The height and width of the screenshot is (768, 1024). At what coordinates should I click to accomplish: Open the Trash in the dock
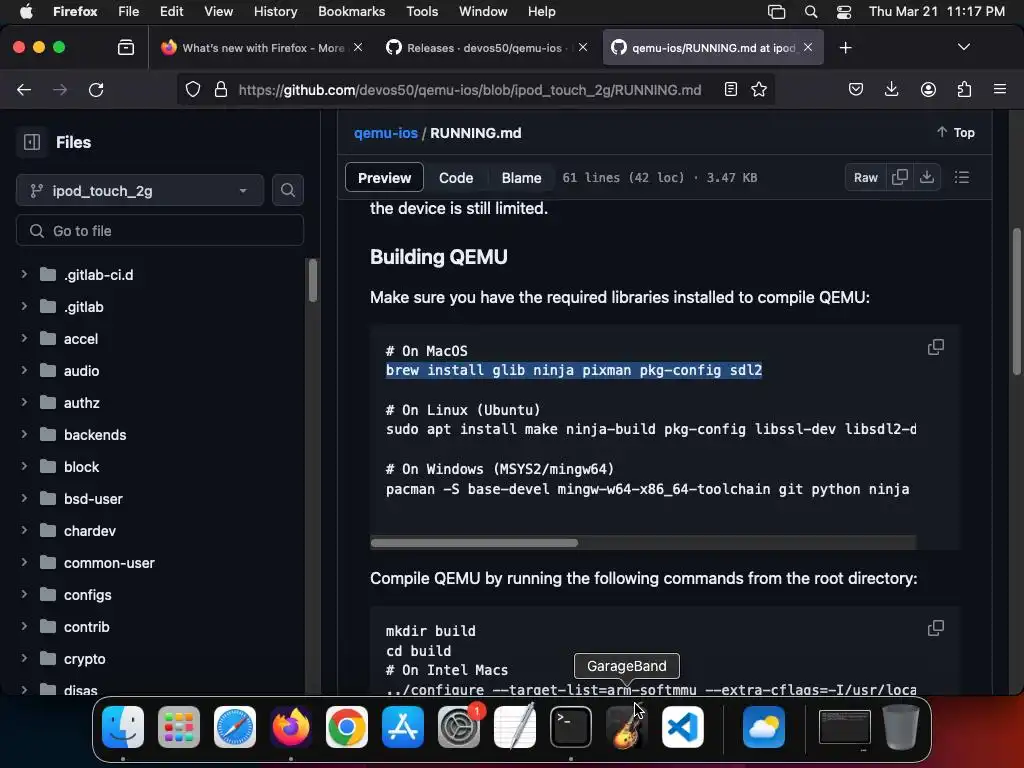[x=901, y=727]
